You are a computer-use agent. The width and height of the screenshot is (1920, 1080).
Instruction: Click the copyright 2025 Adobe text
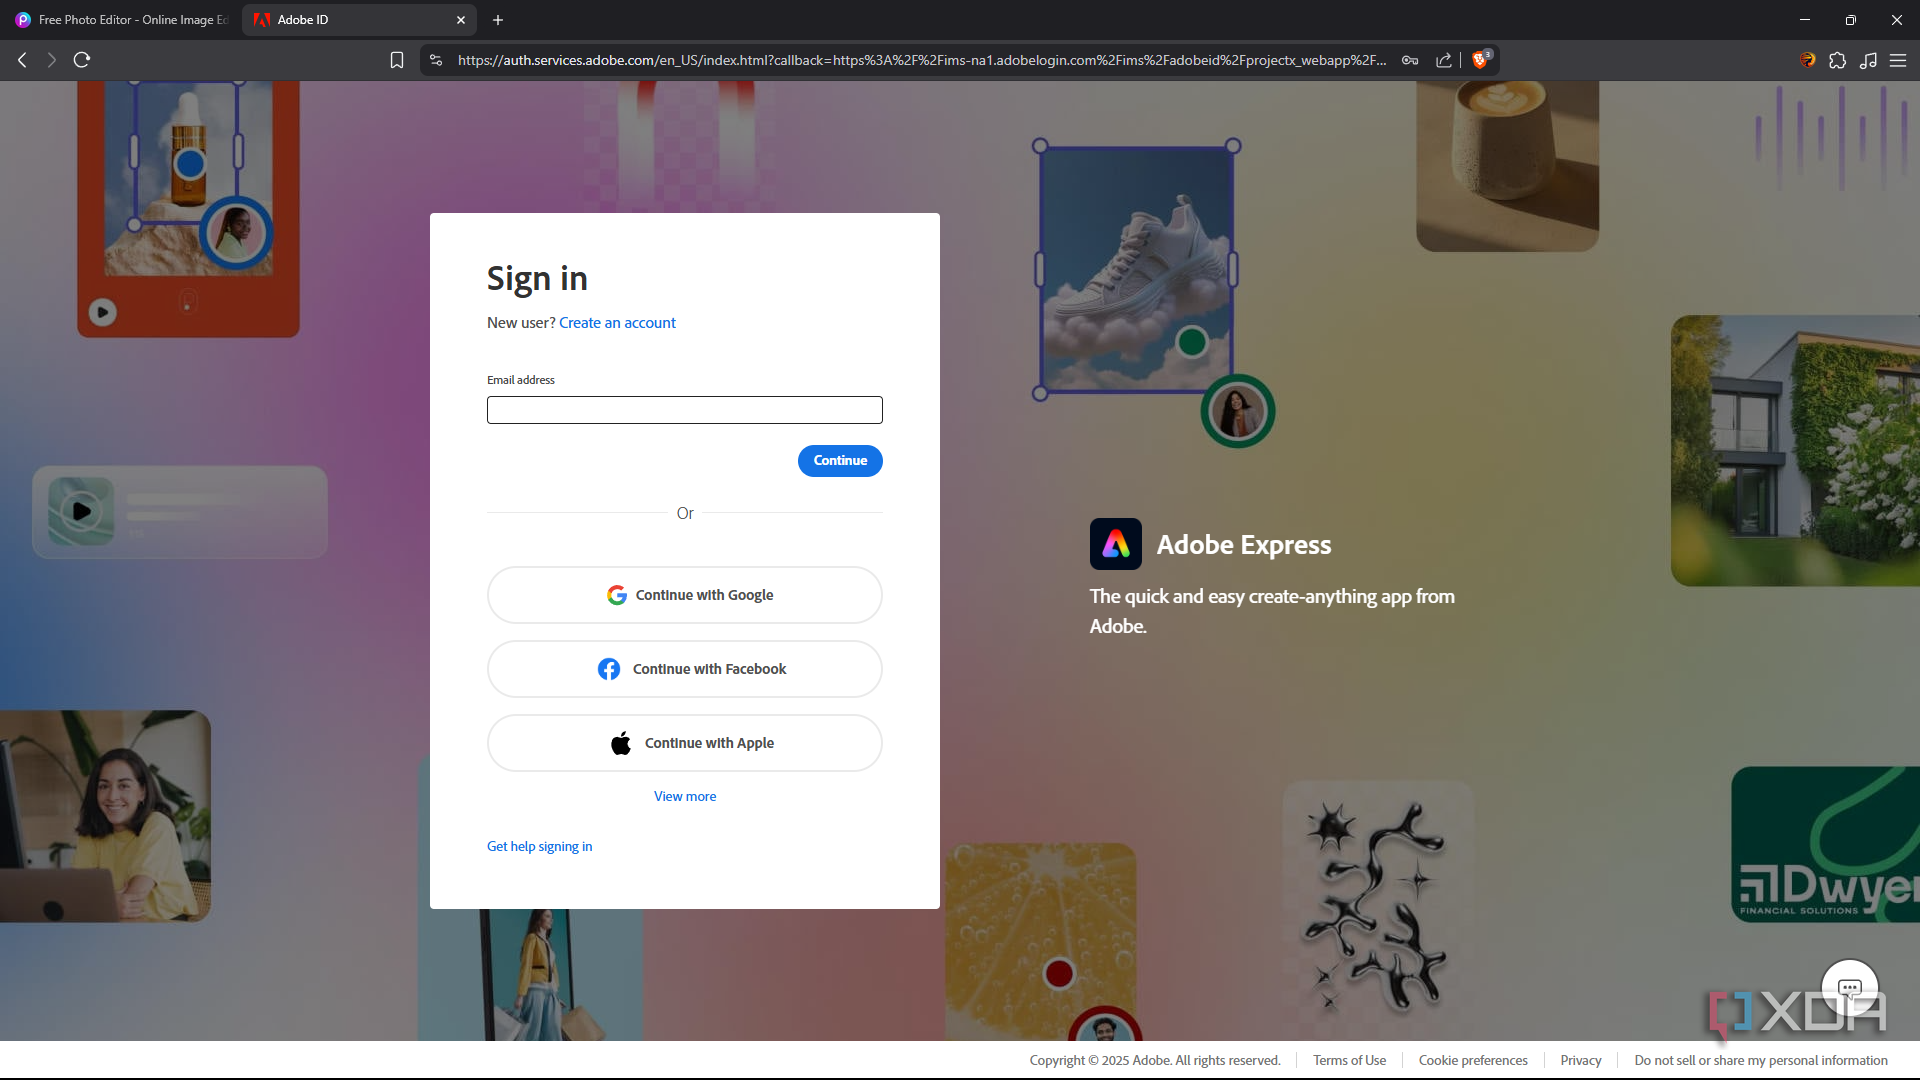(x=1155, y=1060)
